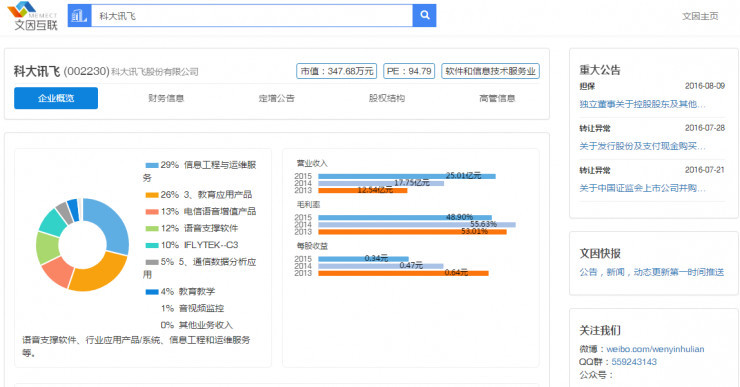Click the 毛利率 chart title

point(308,204)
